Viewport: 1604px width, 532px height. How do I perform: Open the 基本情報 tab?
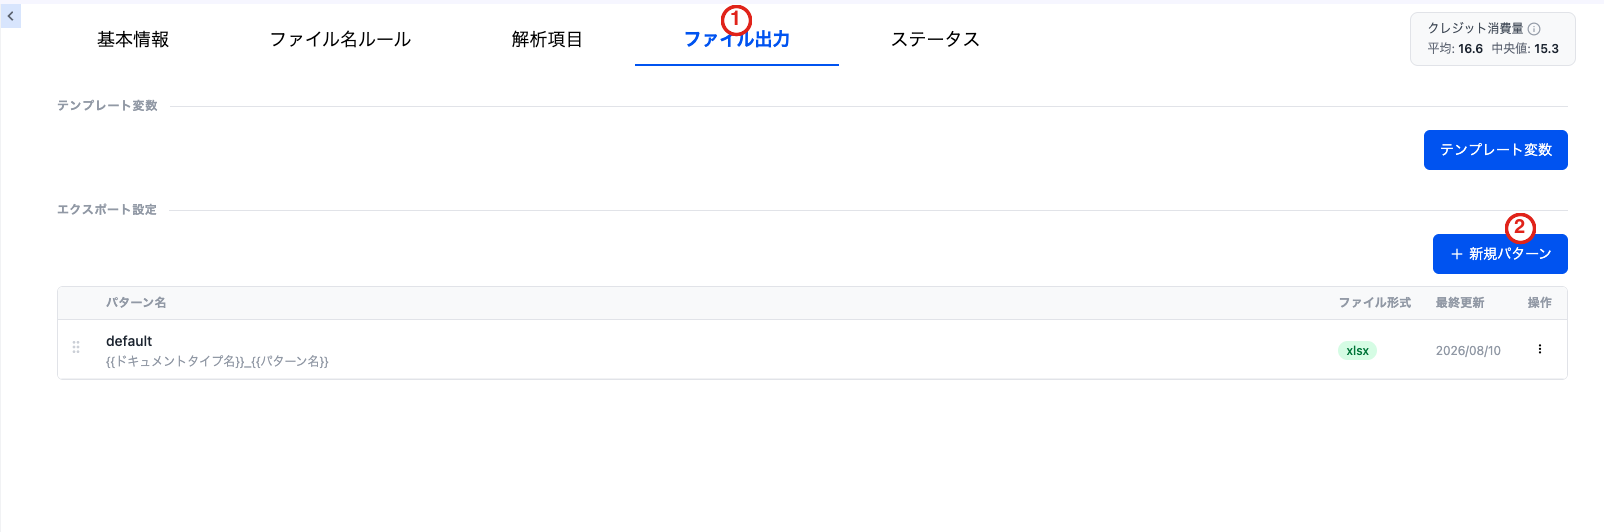[133, 39]
